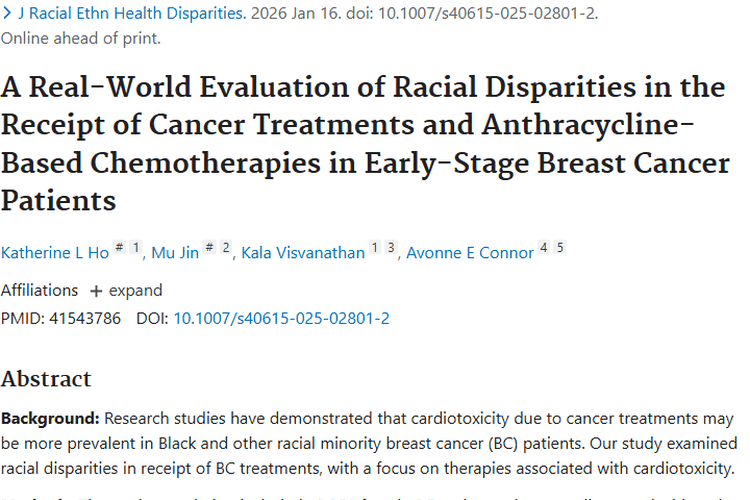The width and height of the screenshot is (750, 500).
Task: Click affiliation superscript 2 beside Mu Jin
Action: coord(226,249)
